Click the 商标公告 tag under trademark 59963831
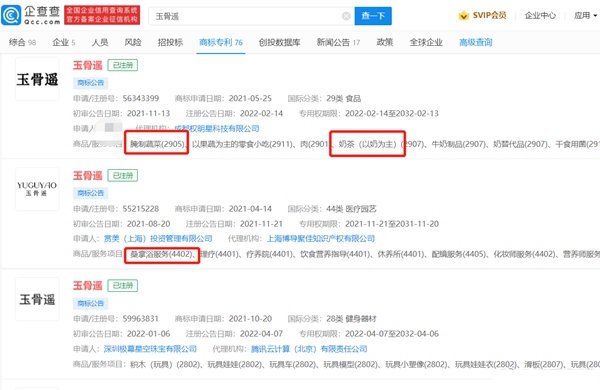Screen dimensions: 600x390 coord(91,303)
